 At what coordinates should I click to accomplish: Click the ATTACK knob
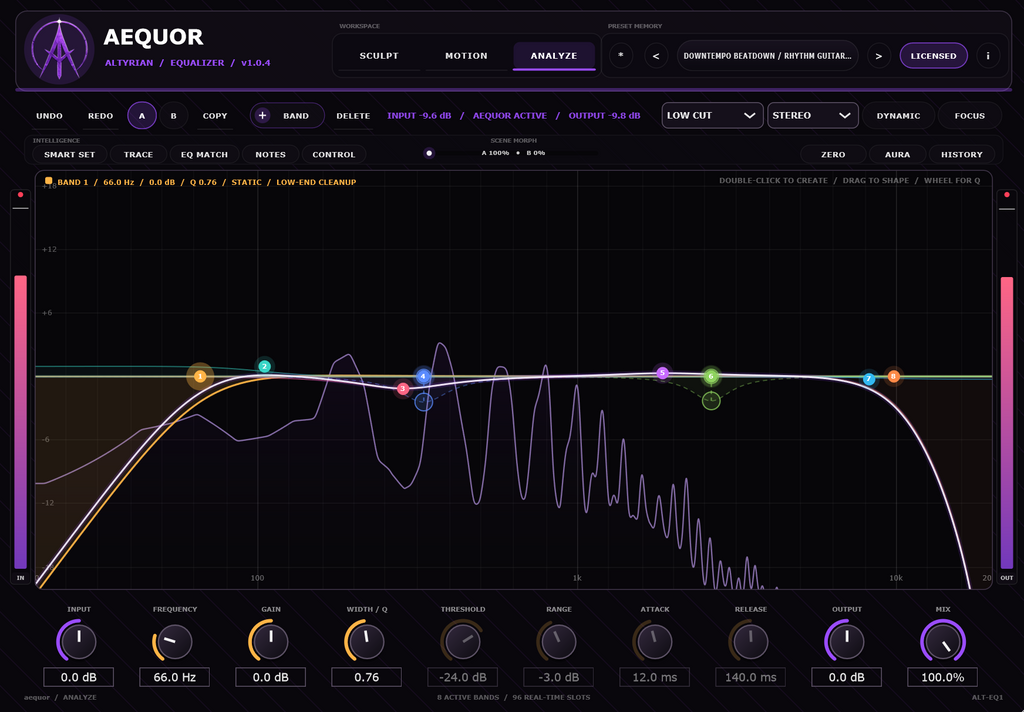pyautogui.click(x=655, y=641)
